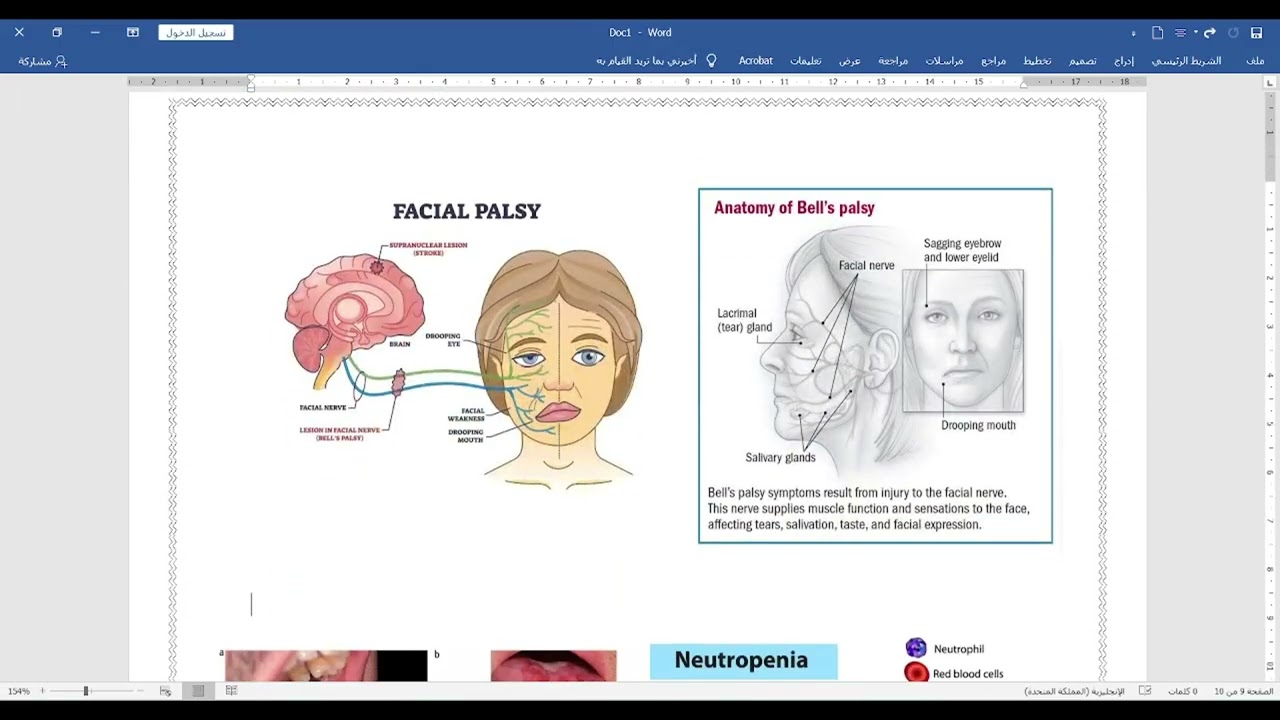Click the right indent marker on ruler
This screenshot has height=720, width=1280.
[1023, 85]
